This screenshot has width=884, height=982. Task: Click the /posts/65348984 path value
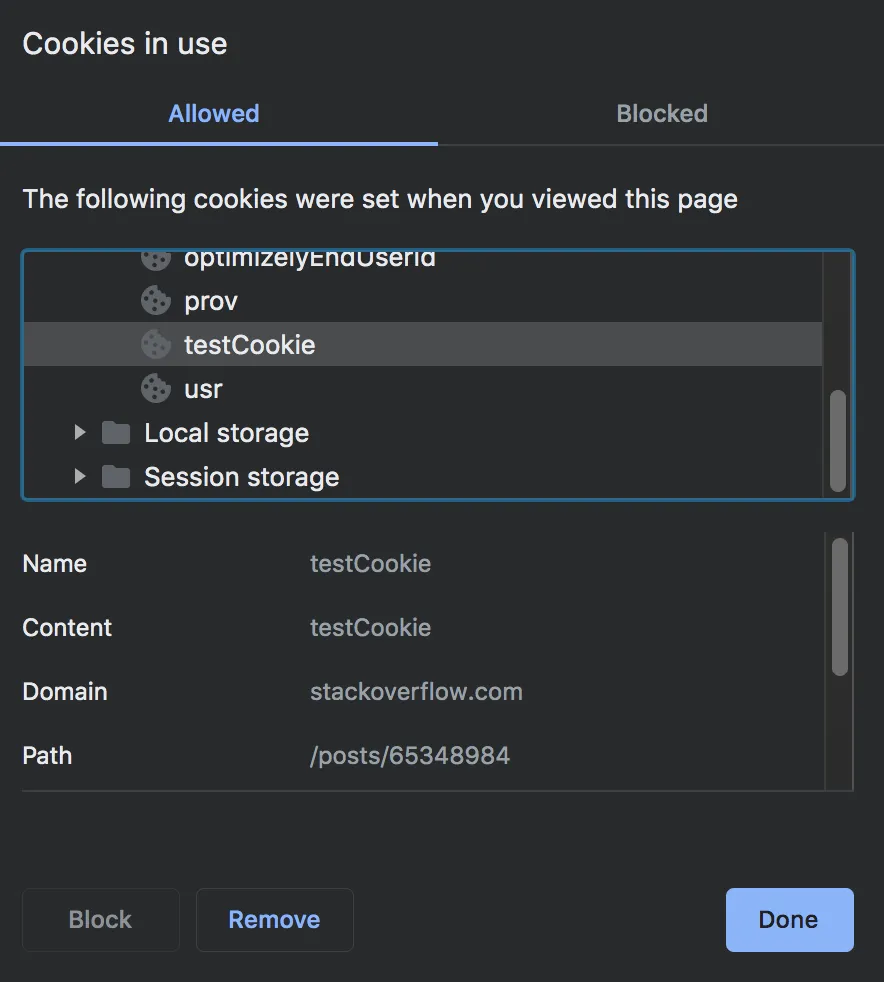[410, 756]
